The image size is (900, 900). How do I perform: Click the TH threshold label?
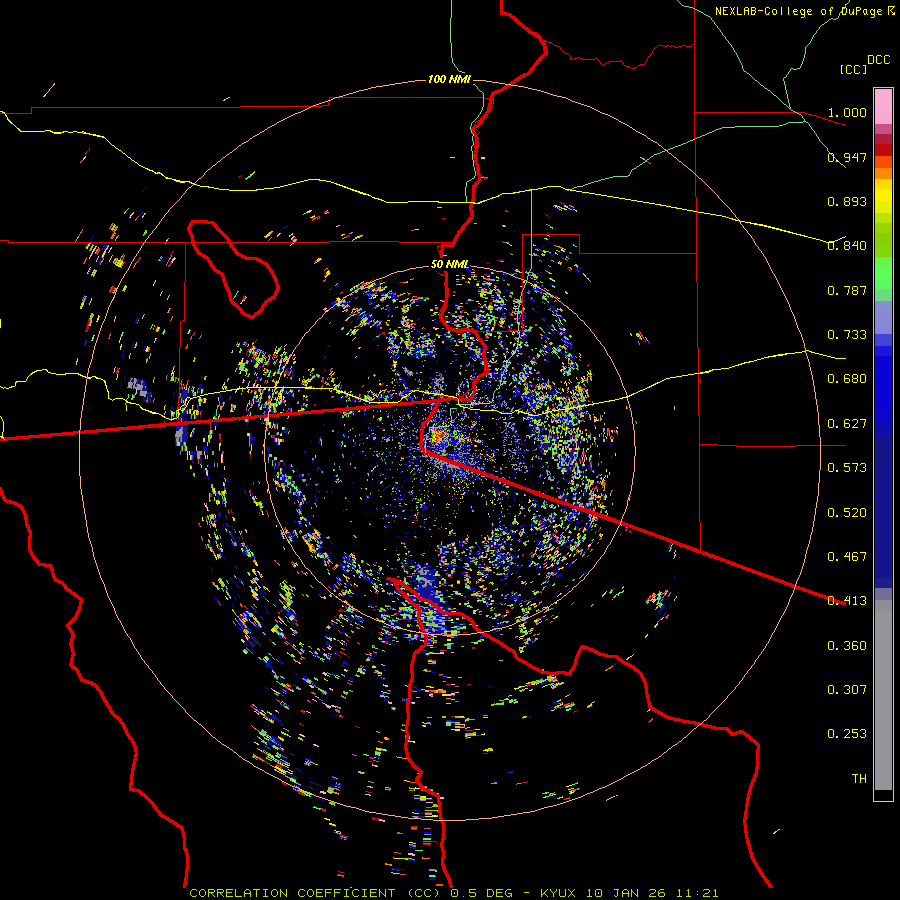[x=859, y=779]
